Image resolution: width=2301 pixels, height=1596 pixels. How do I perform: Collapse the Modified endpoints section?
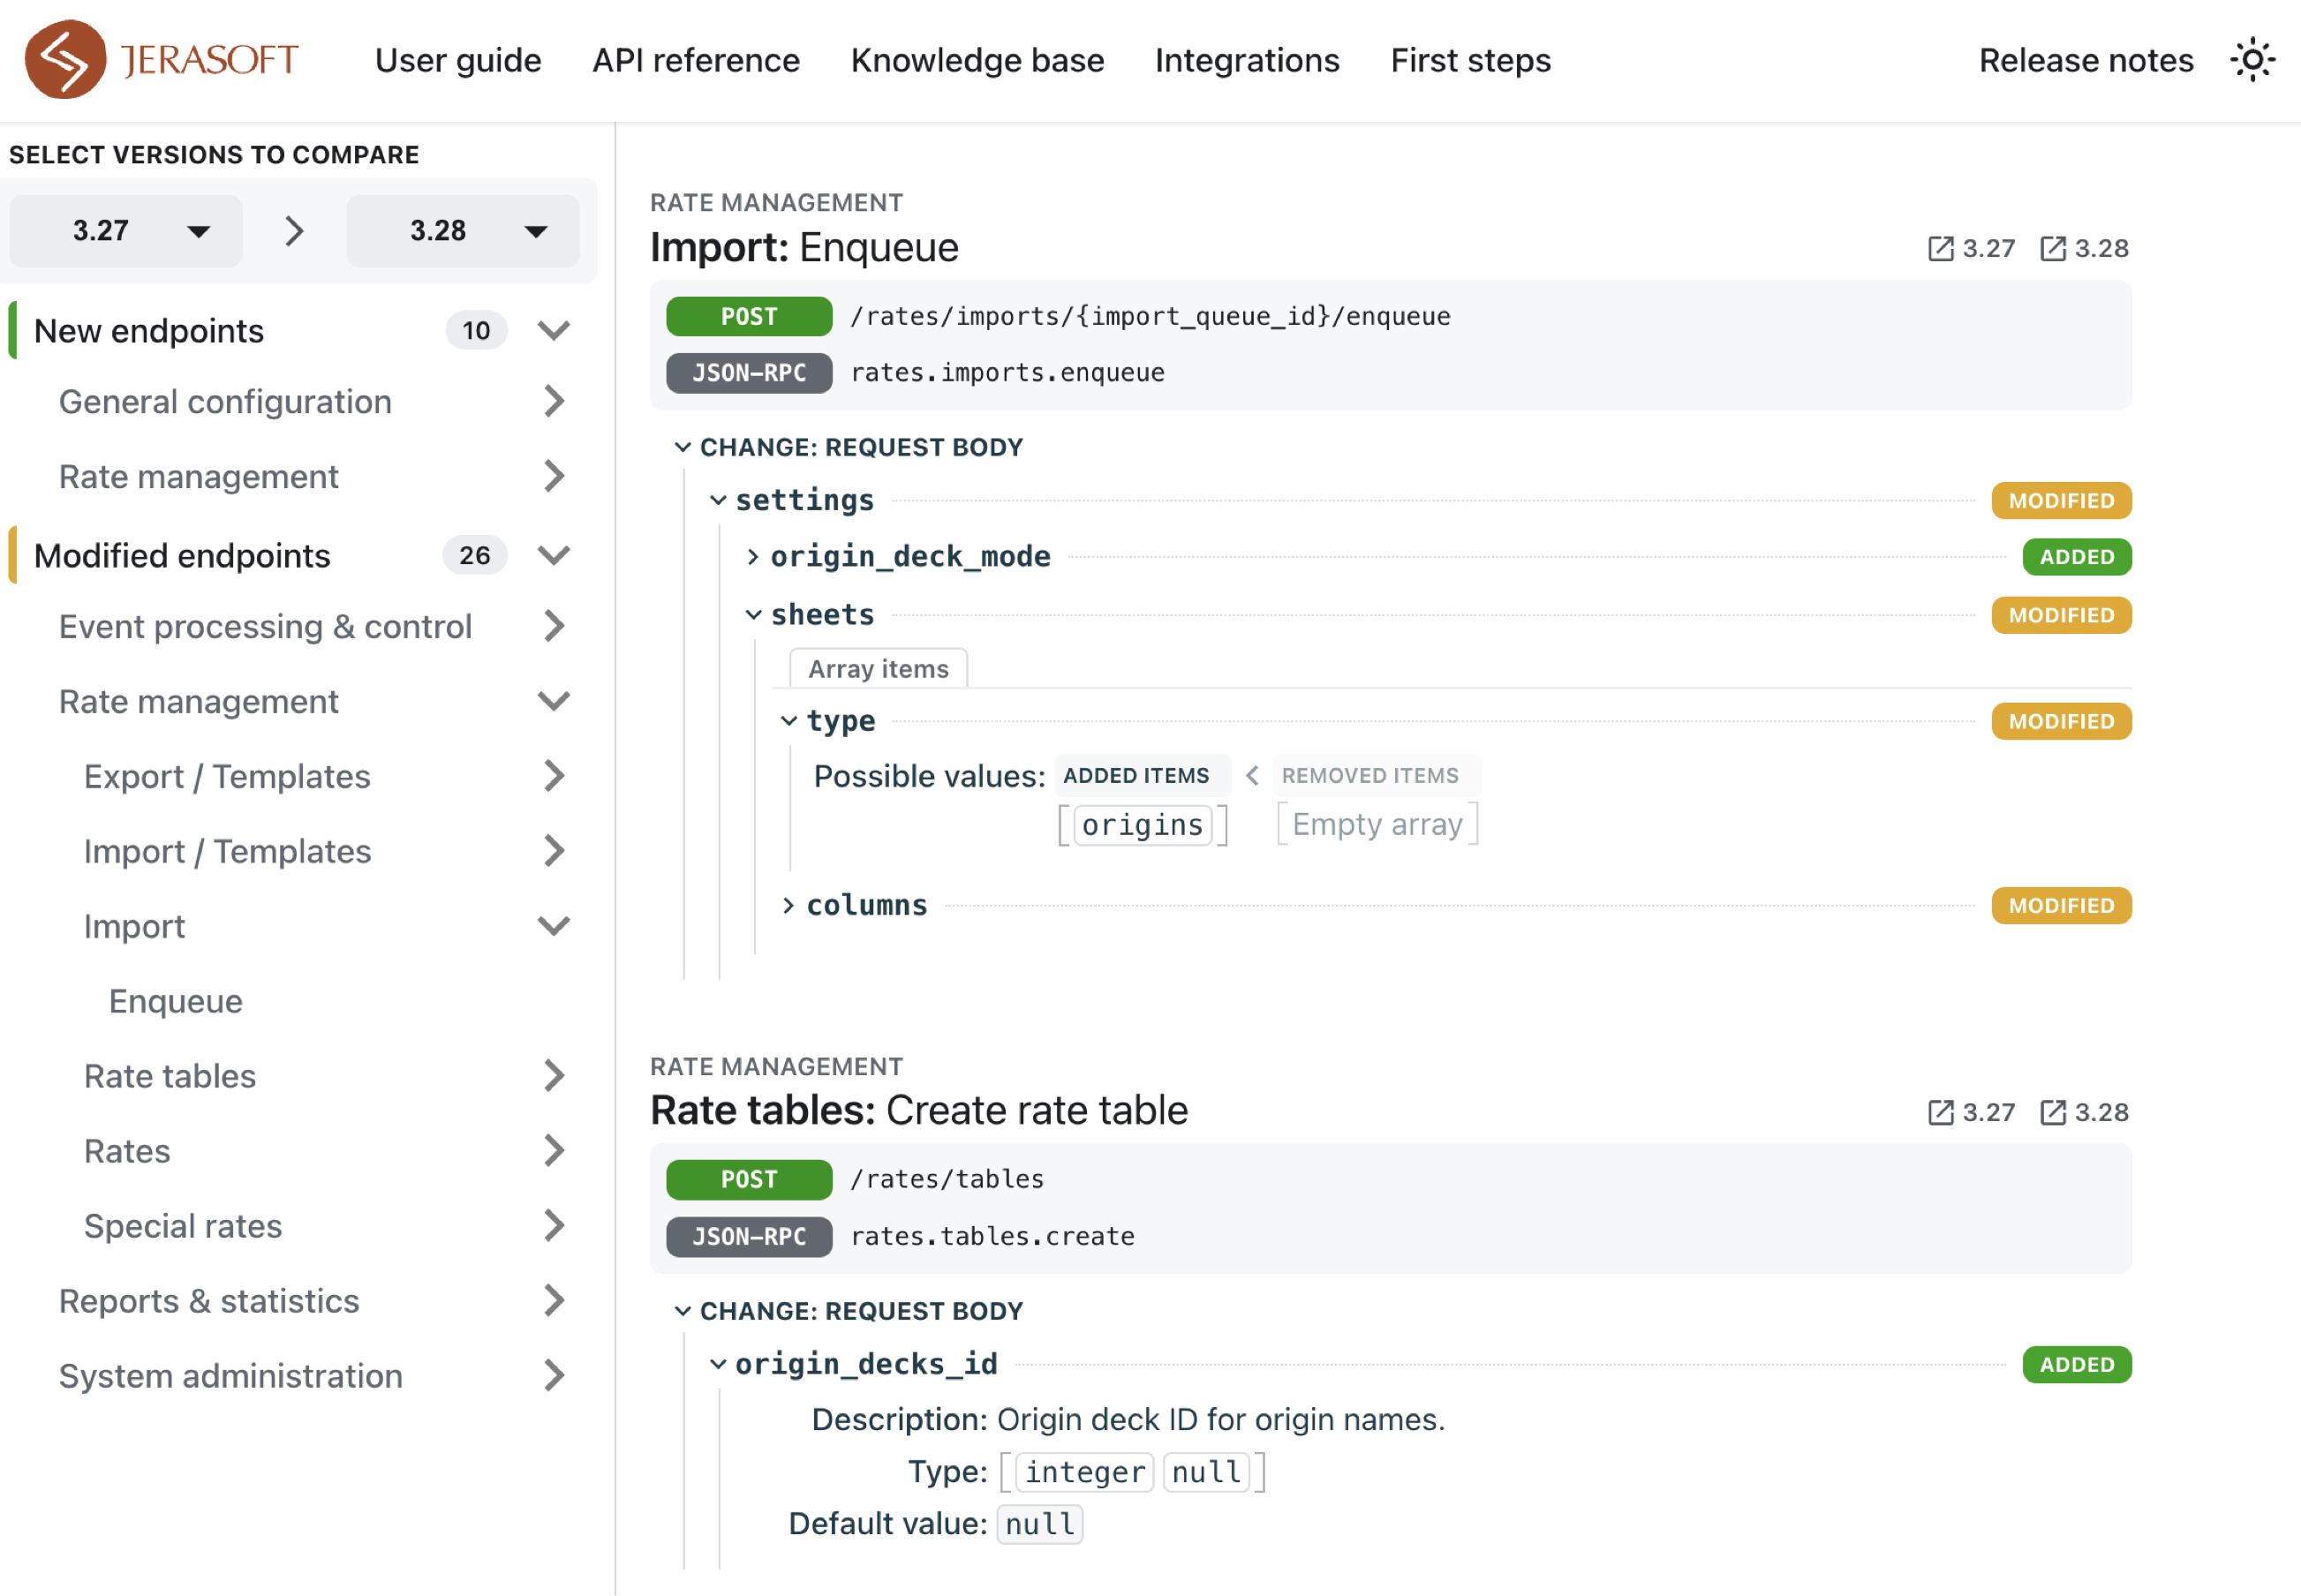coord(554,555)
